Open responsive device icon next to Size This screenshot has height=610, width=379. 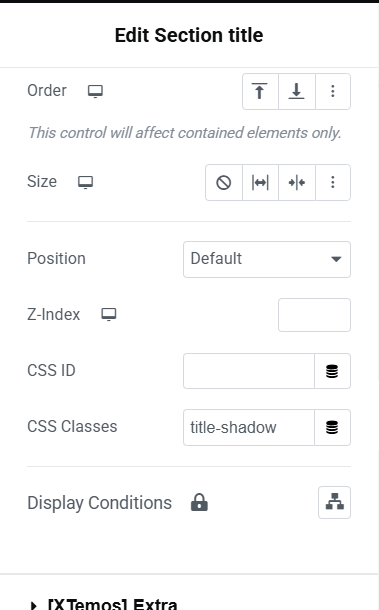(86, 182)
